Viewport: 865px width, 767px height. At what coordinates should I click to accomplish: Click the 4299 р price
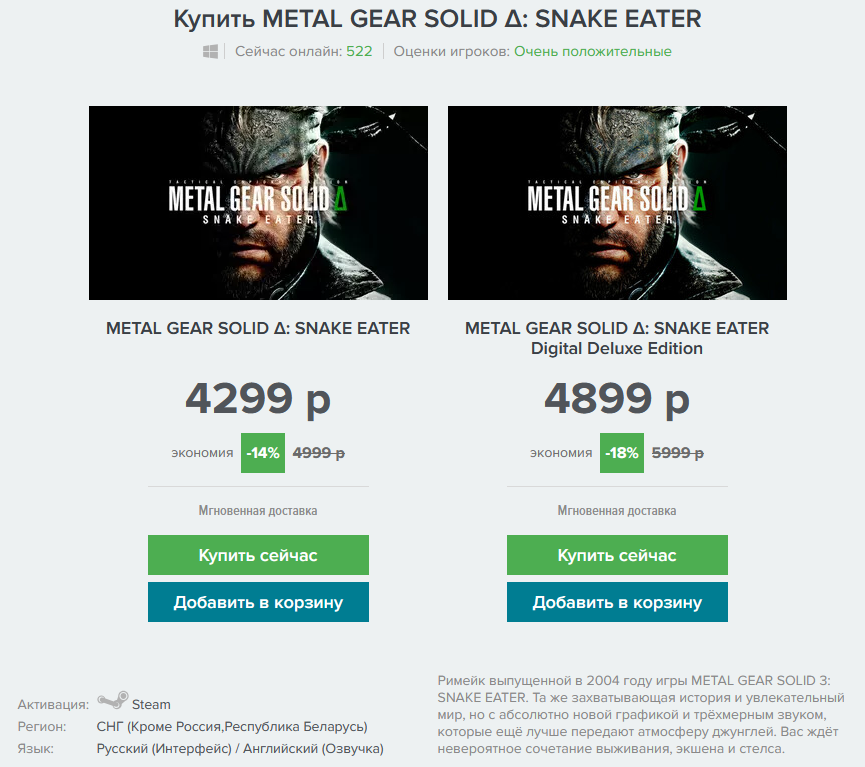258,399
